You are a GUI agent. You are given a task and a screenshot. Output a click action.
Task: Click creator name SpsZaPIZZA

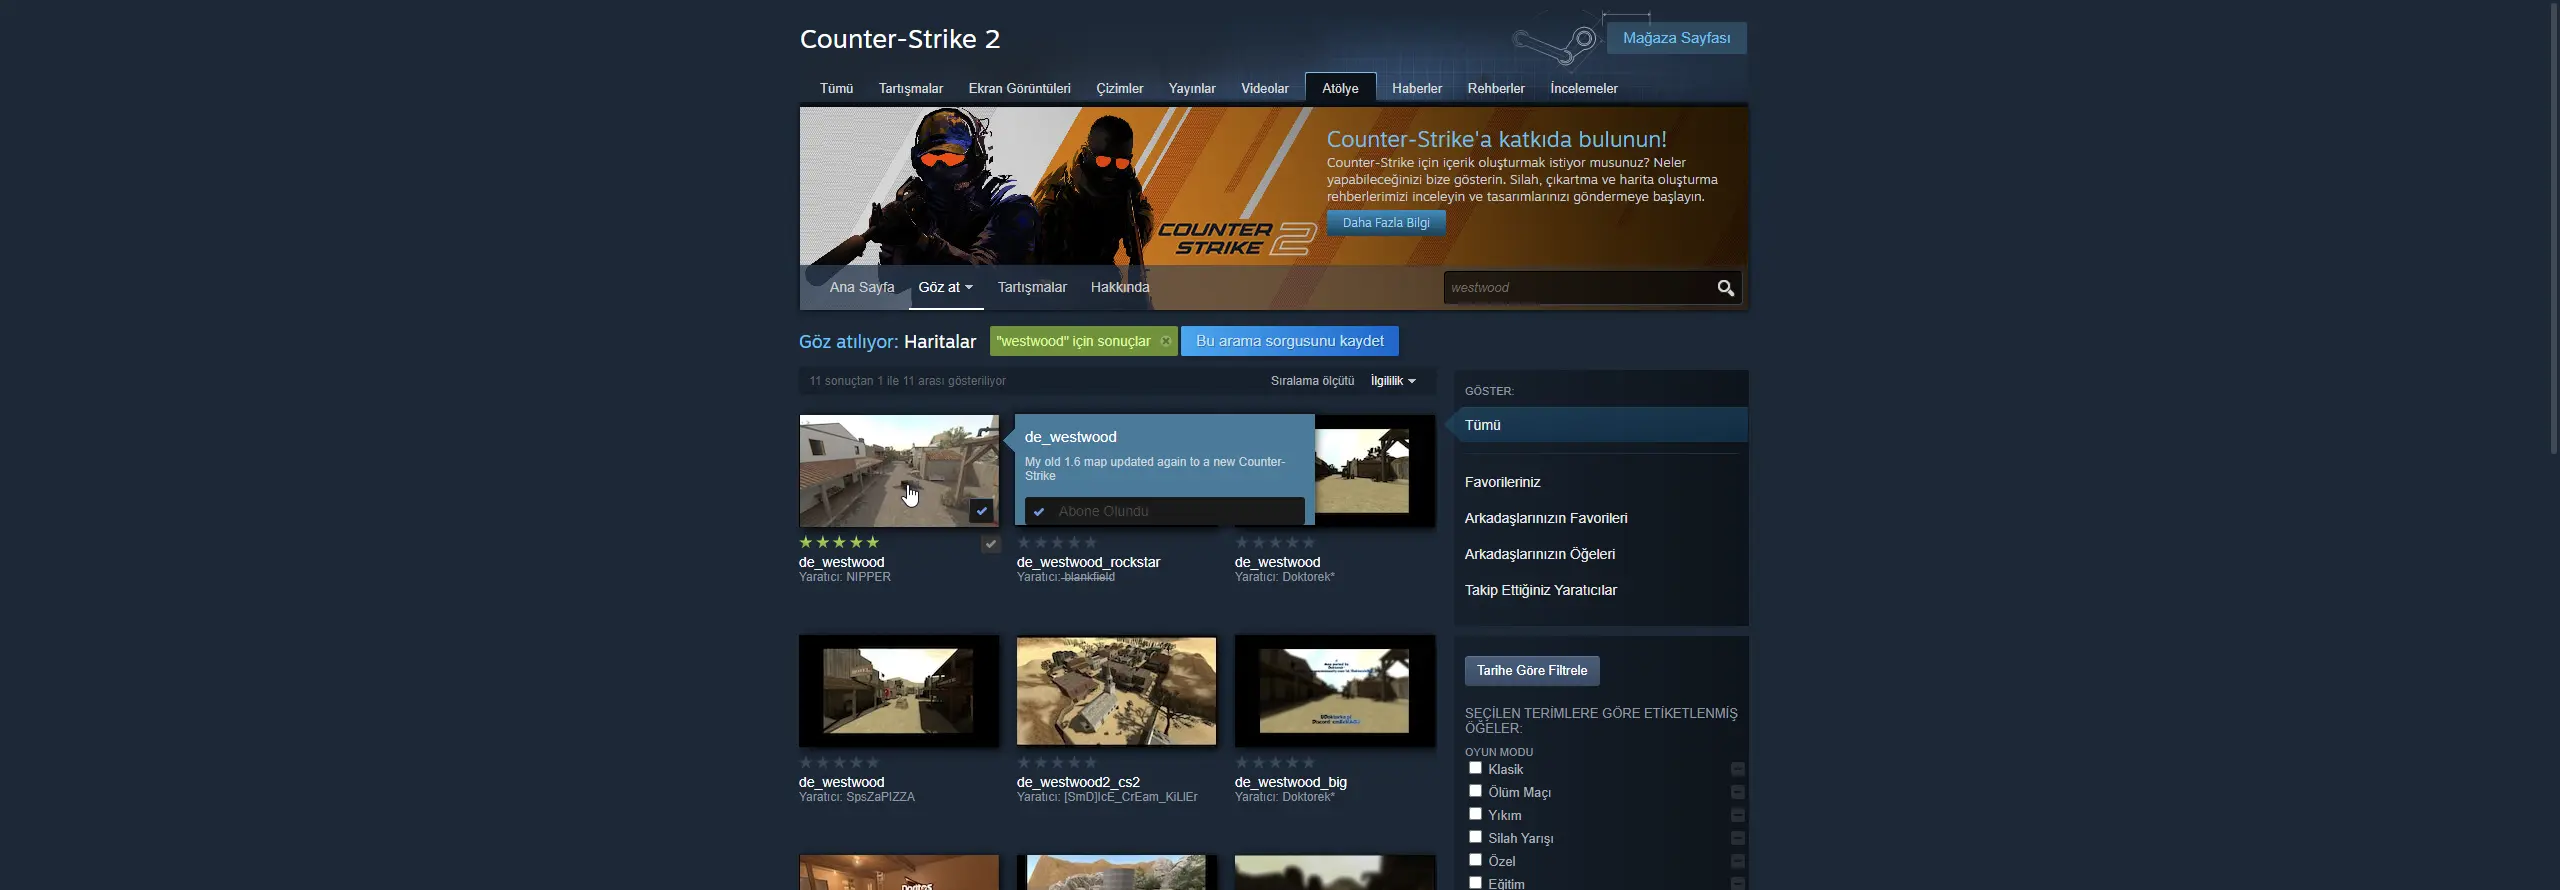(x=880, y=797)
